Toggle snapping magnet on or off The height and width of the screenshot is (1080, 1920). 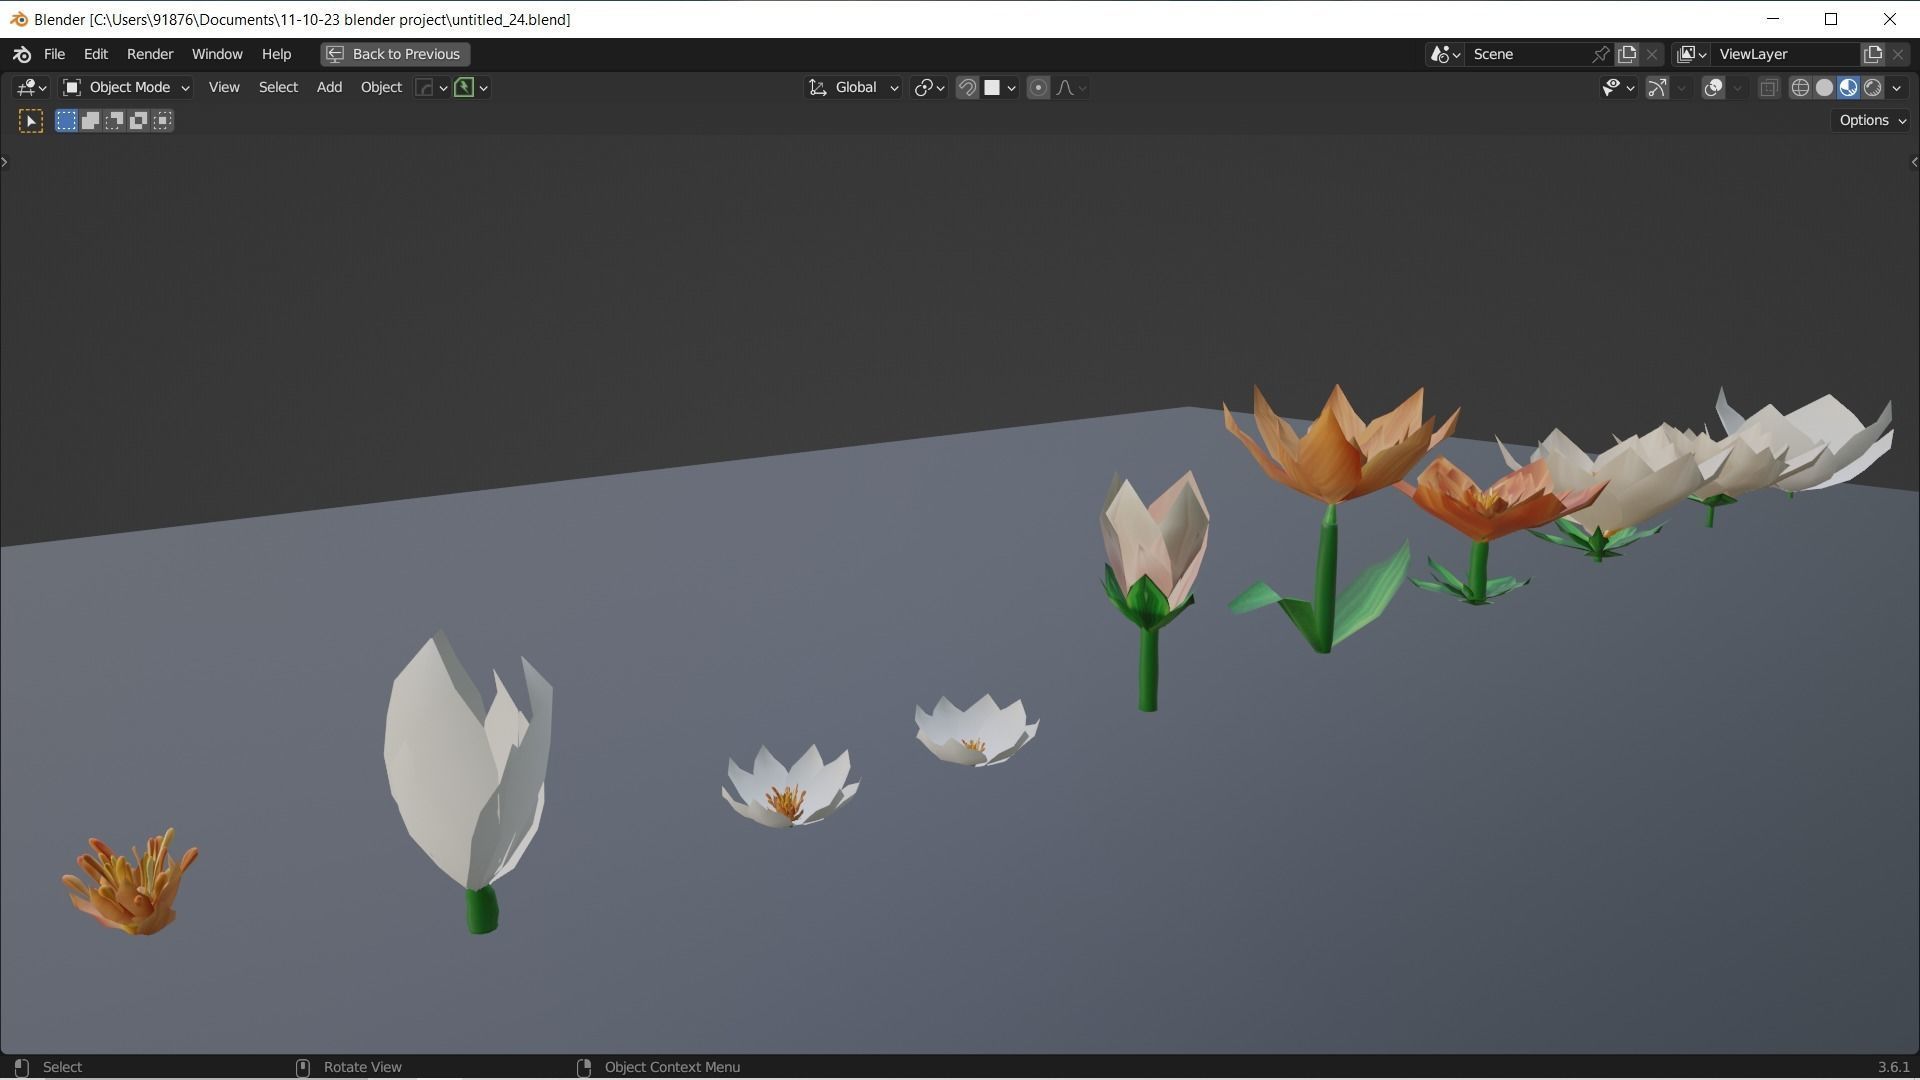click(967, 88)
